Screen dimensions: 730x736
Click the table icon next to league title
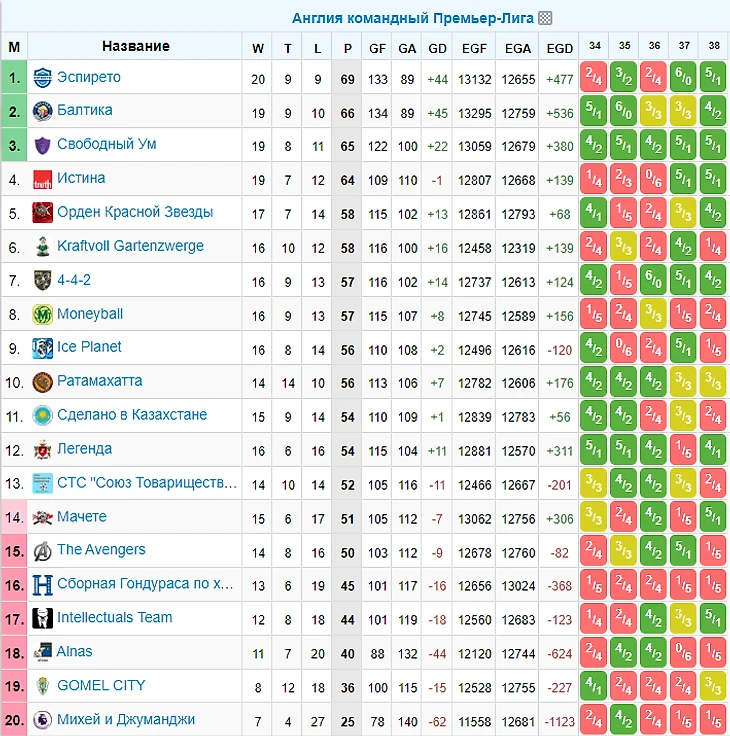pyautogui.click(x=545, y=18)
